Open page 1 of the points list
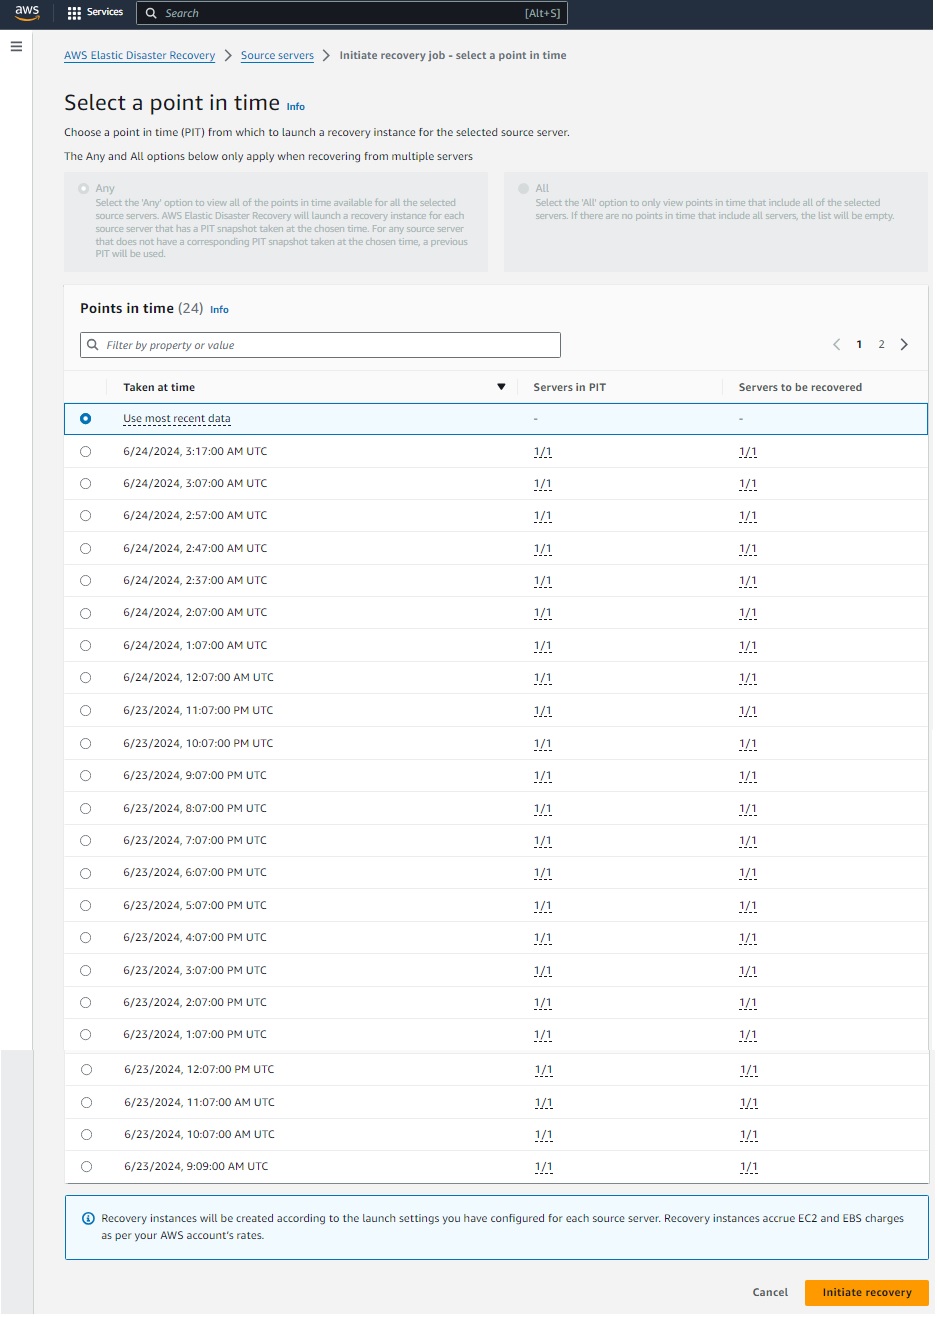This screenshot has height=1317, width=937. pos(859,345)
